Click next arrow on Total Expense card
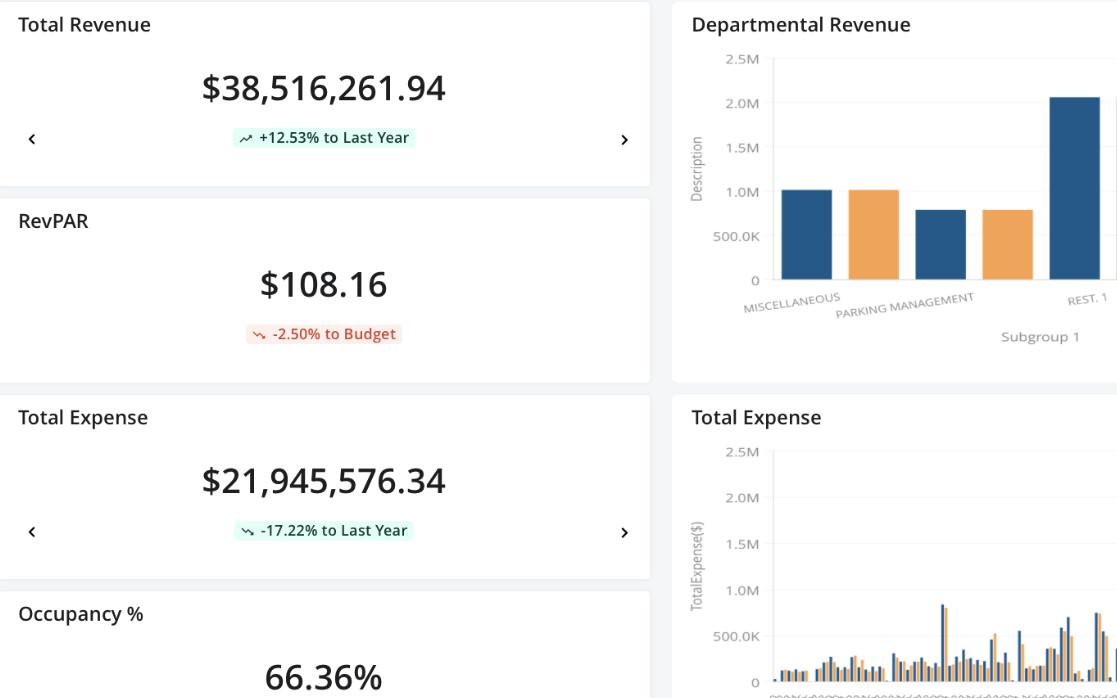Screen dimensions: 1117x698 (624, 533)
